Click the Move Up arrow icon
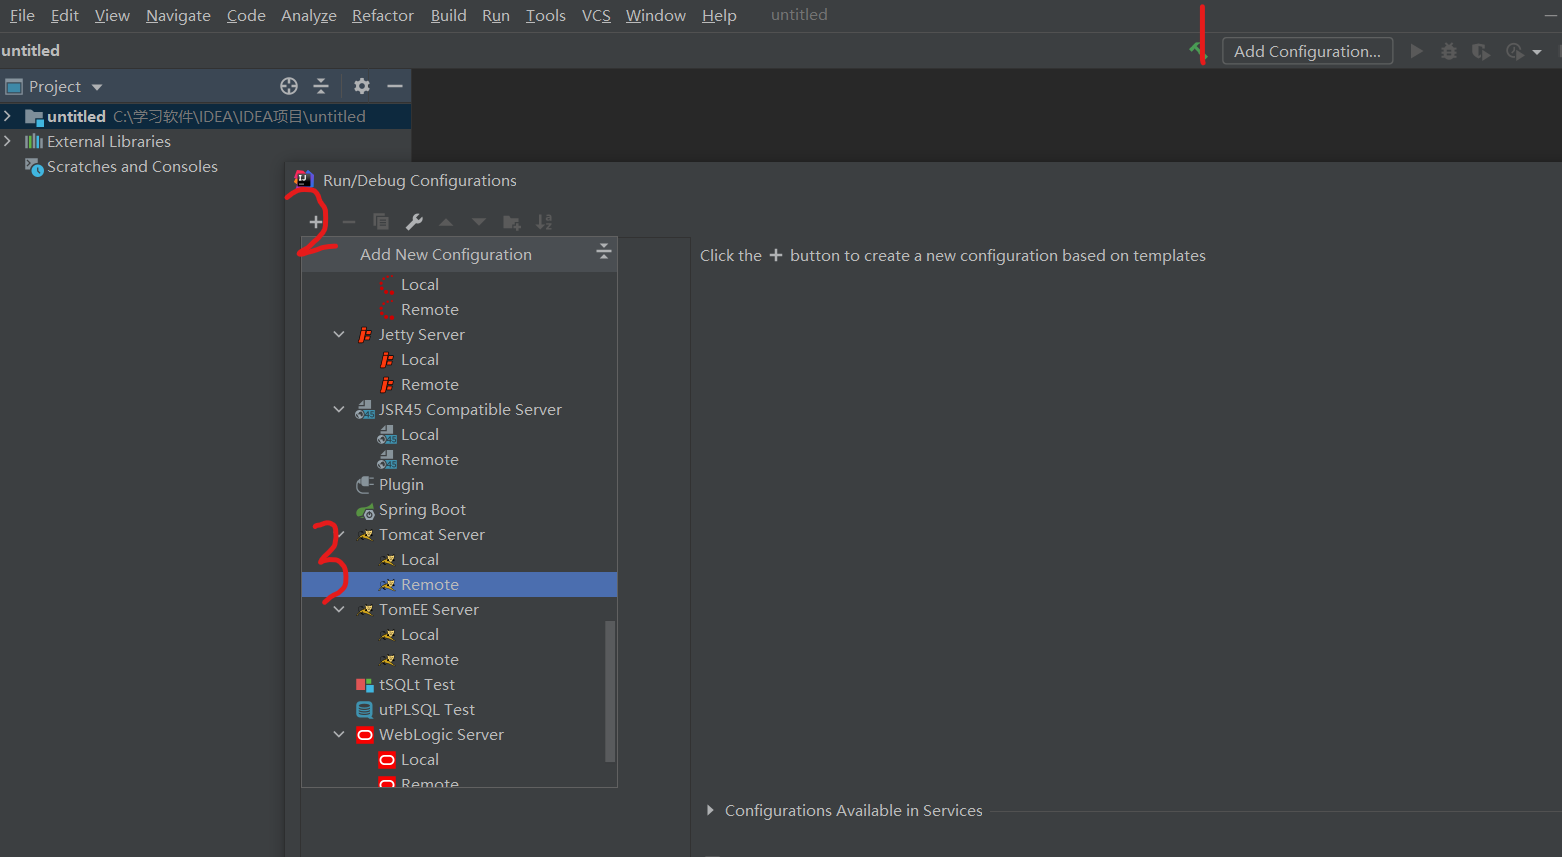Viewport: 1562px width, 857px height. coord(446,222)
